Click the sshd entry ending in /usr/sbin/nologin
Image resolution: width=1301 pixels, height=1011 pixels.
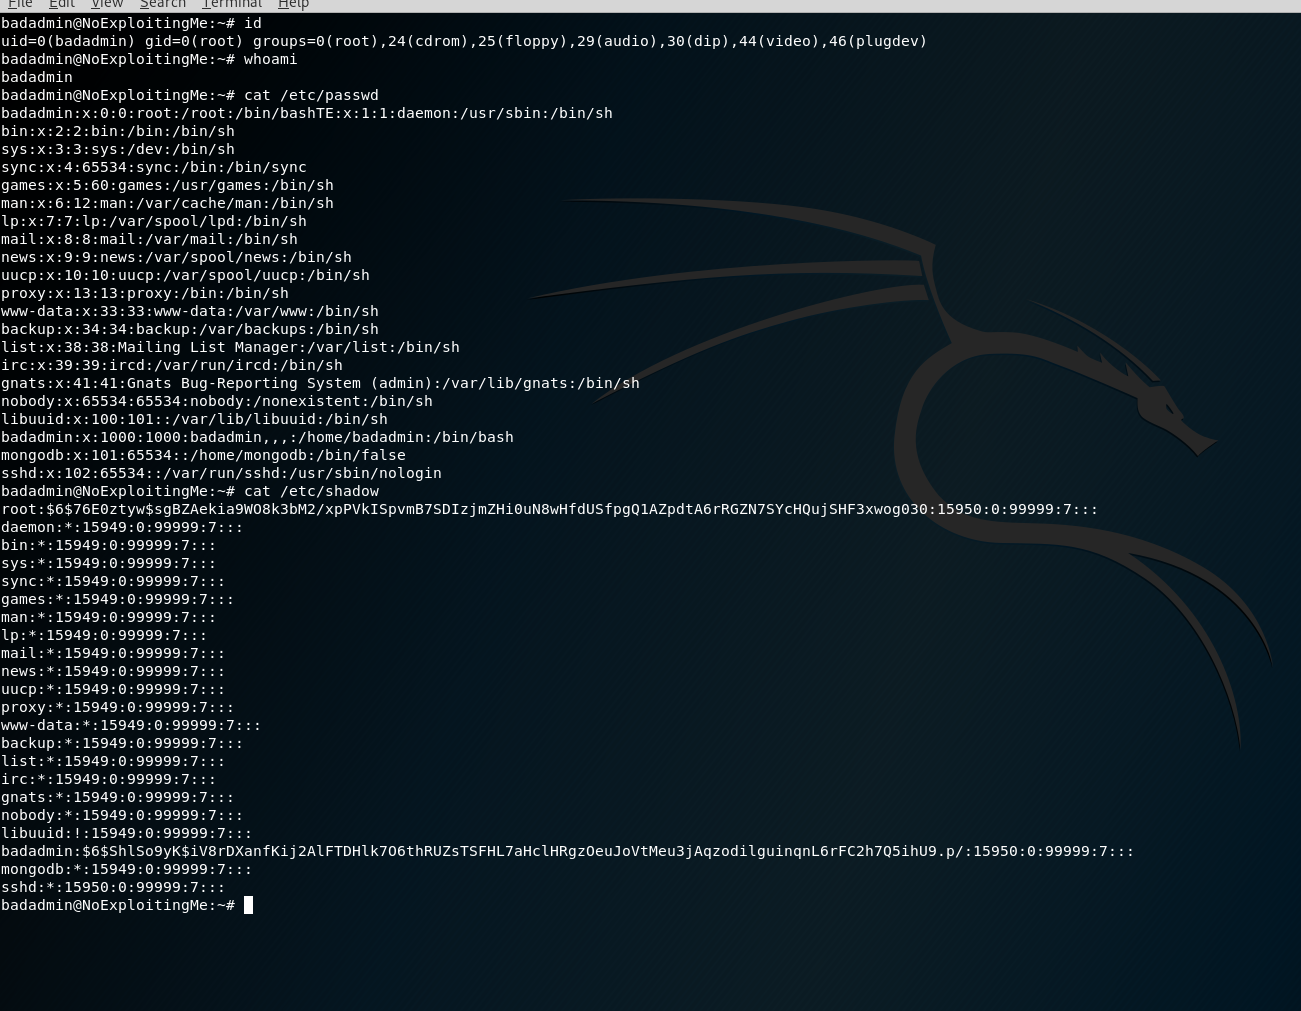[221, 473]
